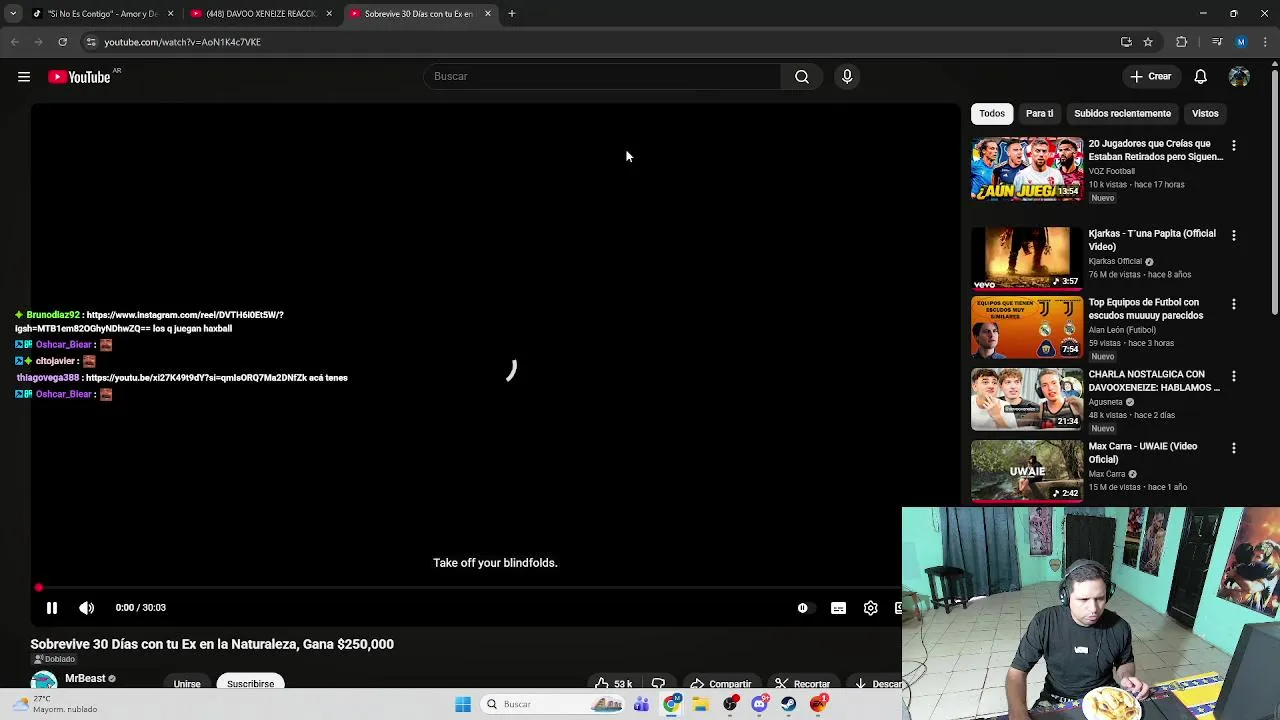This screenshot has height=720, width=1280.
Task: Open more options for Max Carra UWAIE
Action: (x=1233, y=448)
